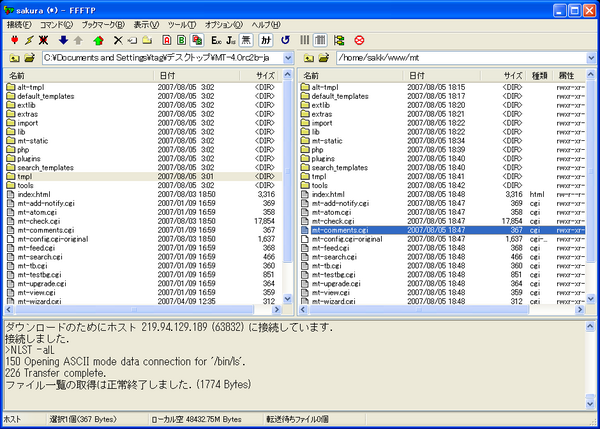The image size is (600, 429).
Task: Sort local pane by 日付 column header
Action: [x=197, y=75]
